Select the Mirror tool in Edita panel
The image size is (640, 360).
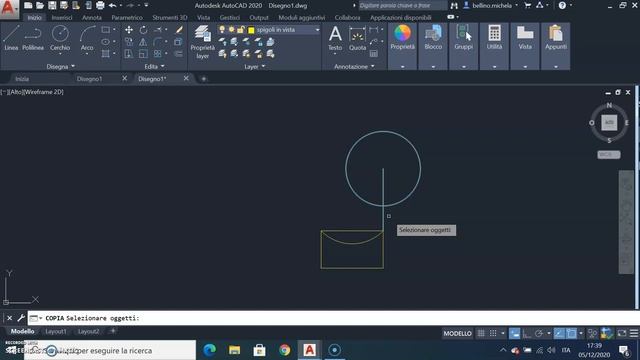tap(143, 42)
